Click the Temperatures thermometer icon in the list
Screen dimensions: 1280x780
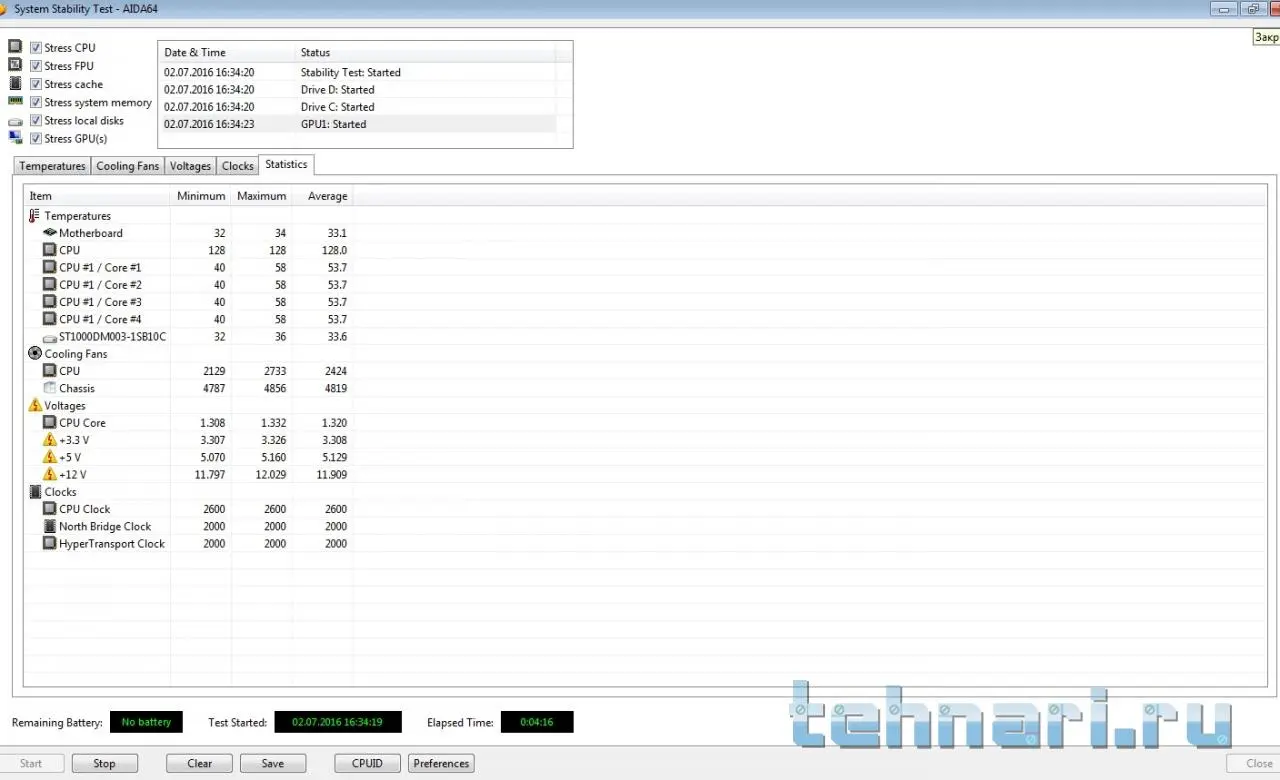35,216
